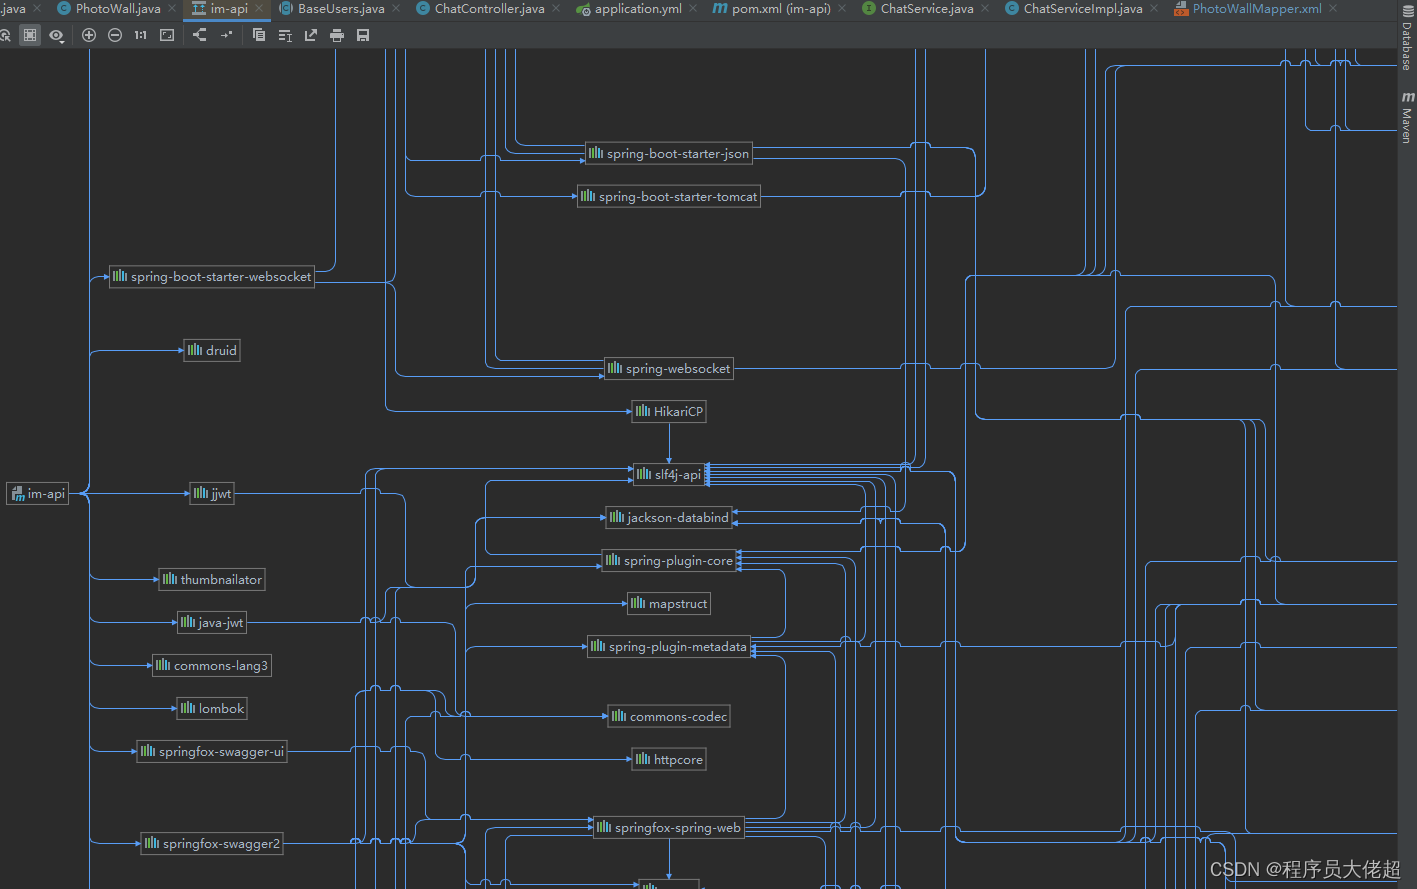Viewport: 1417px width, 889px height.
Task: Close the PhotoWallMapper.xml tab
Action: tap(1333, 9)
